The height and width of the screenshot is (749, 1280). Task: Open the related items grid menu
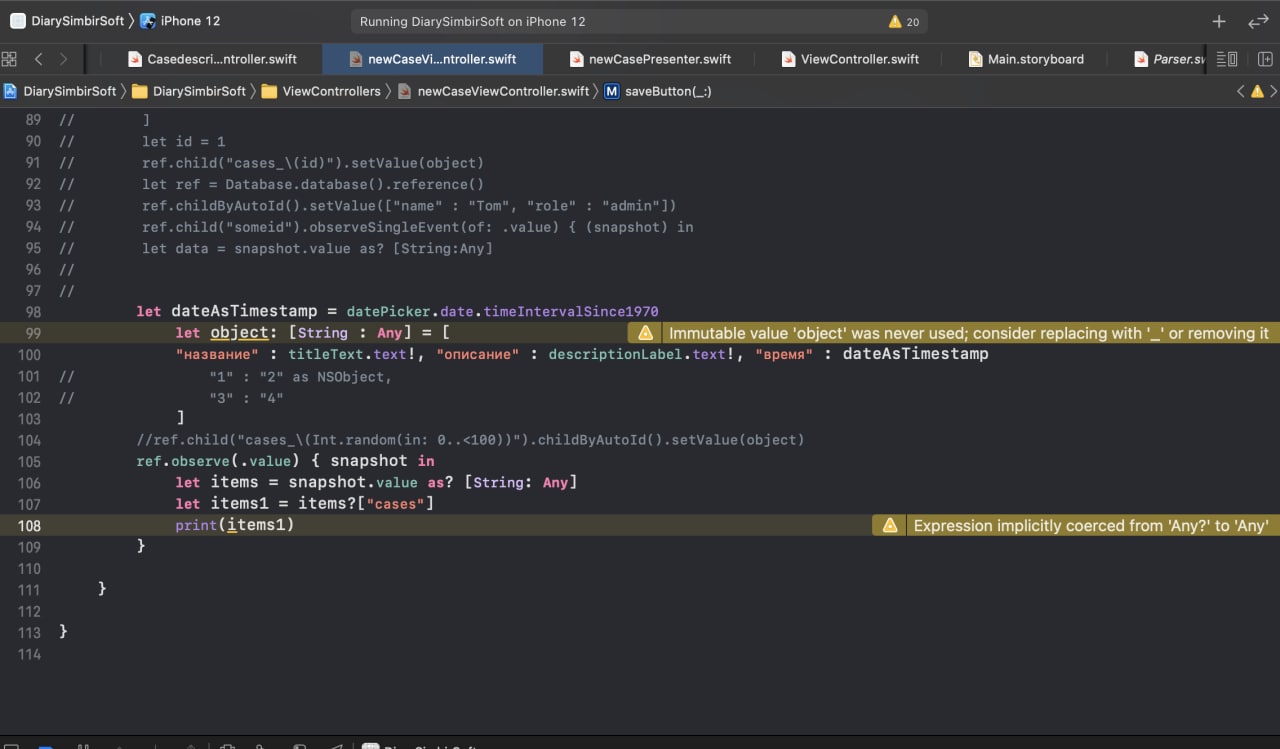point(9,59)
